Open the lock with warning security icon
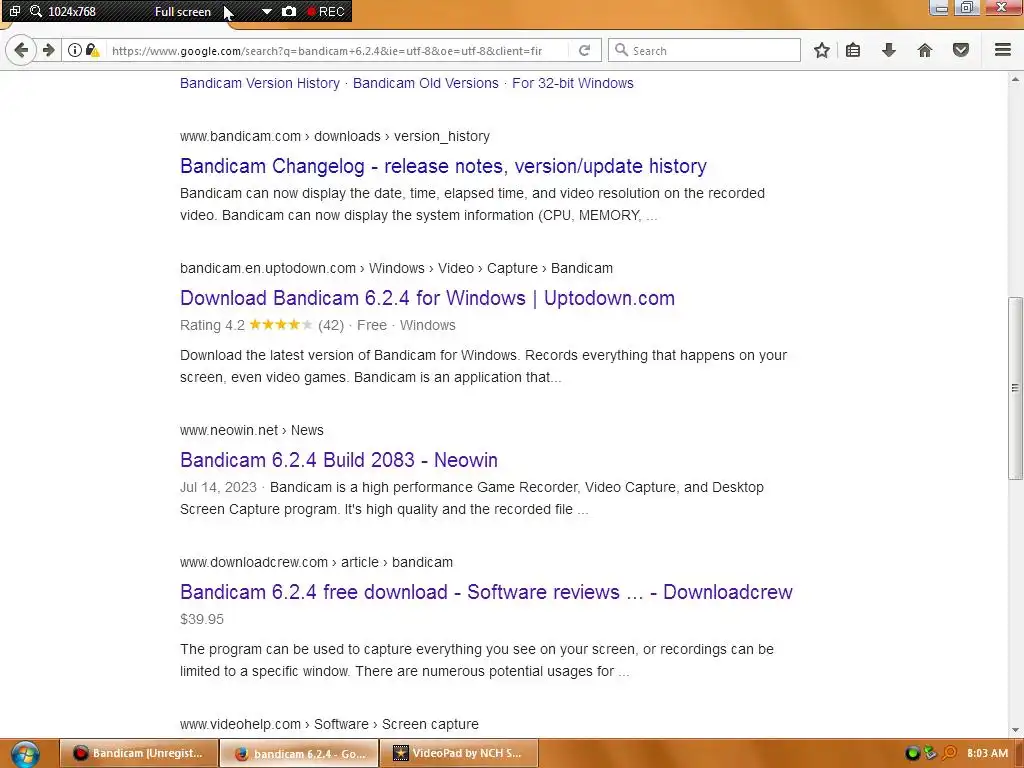This screenshot has width=1024, height=768. [x=92, y=50]
